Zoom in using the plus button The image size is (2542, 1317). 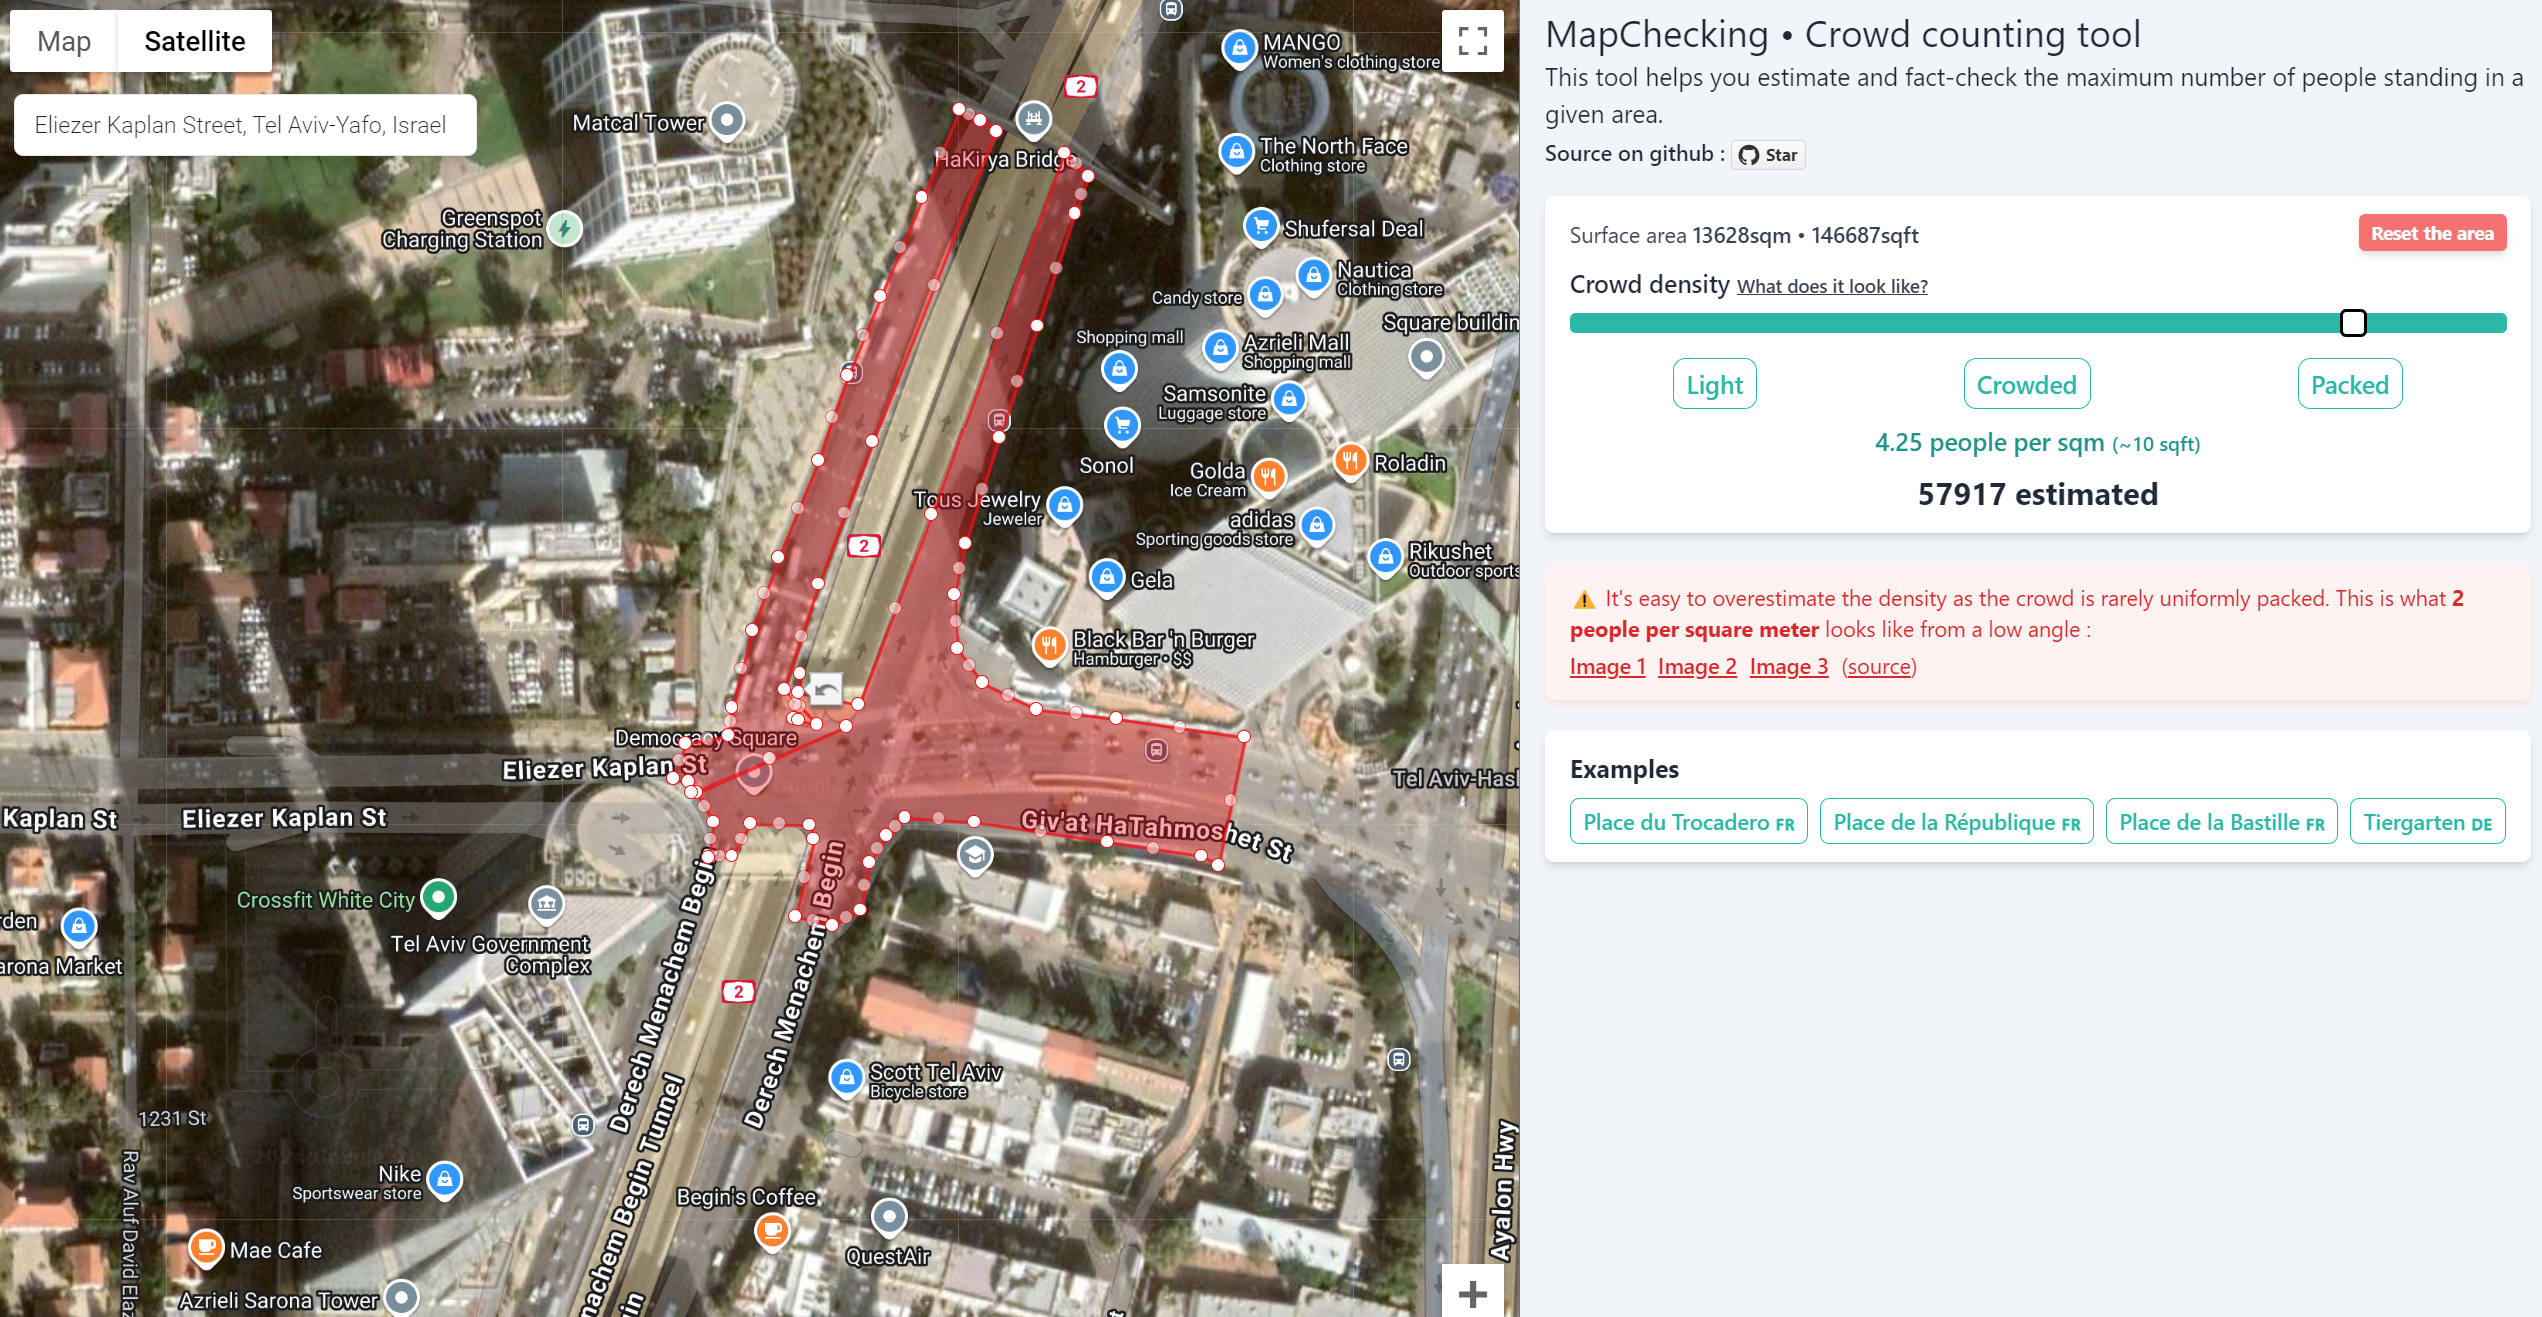coord(1472,1293)
